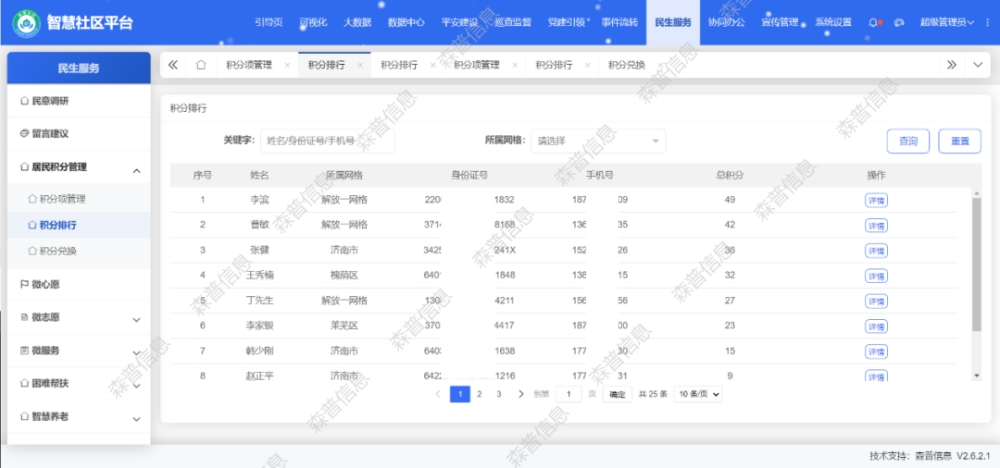This screenshot has height=468, width=1000.
Task: Open 详情 for 曹敏's row
Action: (876, 226)
